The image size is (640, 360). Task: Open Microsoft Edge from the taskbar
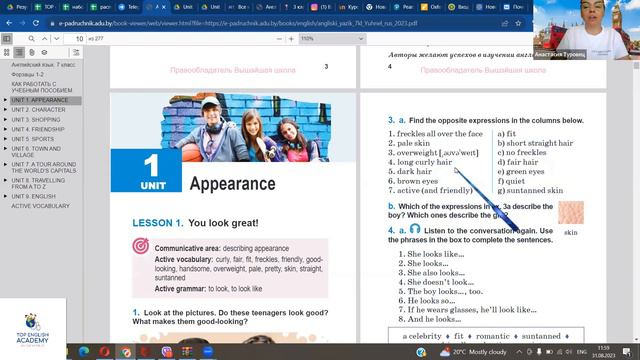click(x=84, y=351)
